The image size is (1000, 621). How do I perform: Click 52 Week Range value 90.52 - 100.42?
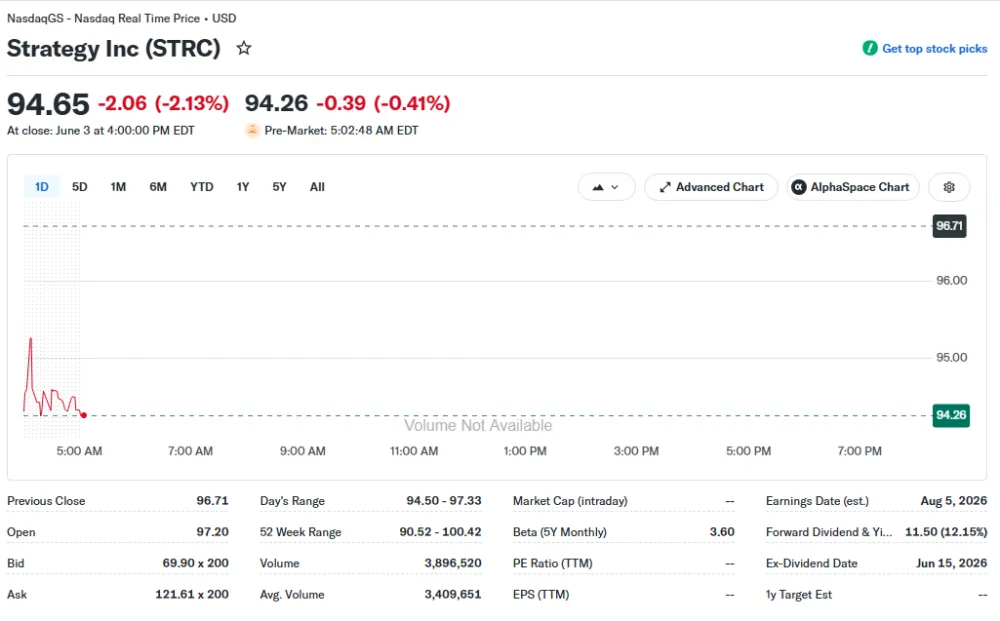coord(440,531)
